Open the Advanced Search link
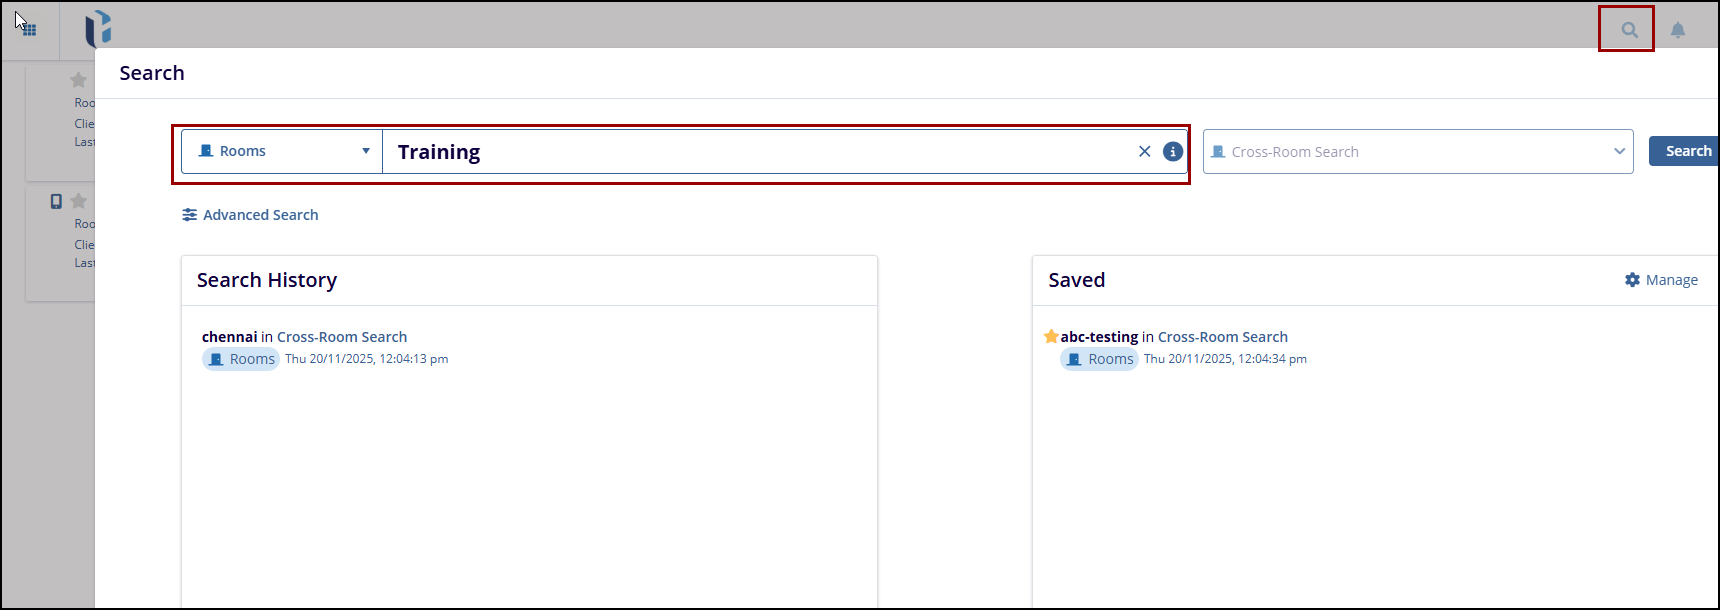This screenshot has width=1720, height=610. tap(260, 215)
